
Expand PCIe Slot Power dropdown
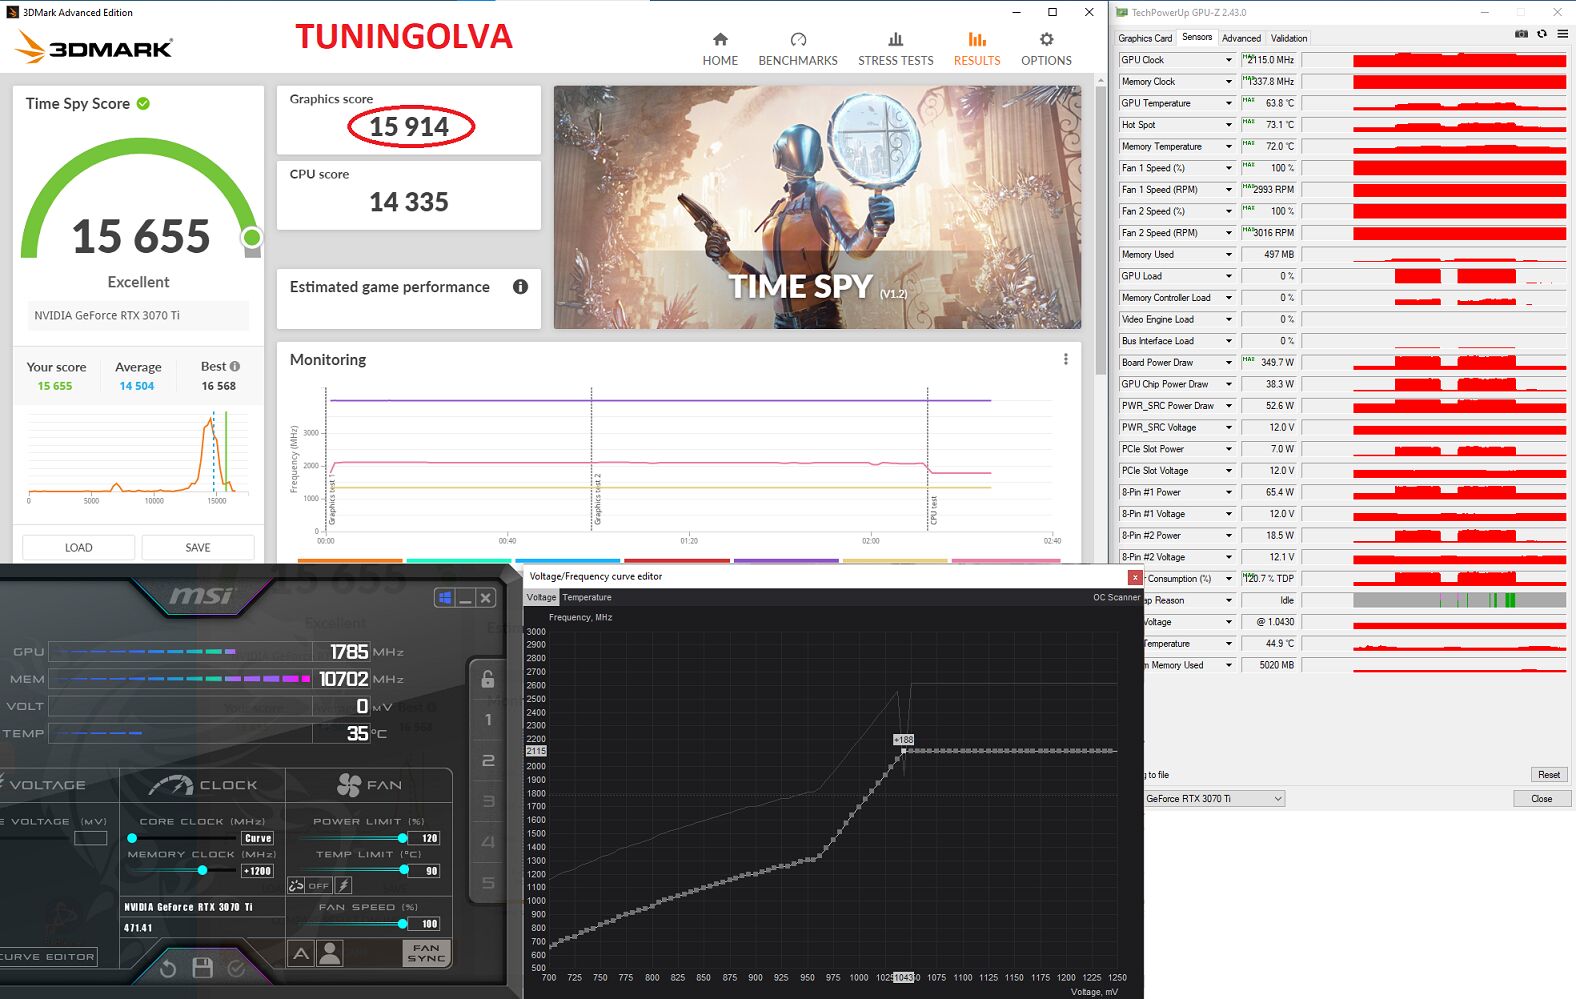(1229, 449)
